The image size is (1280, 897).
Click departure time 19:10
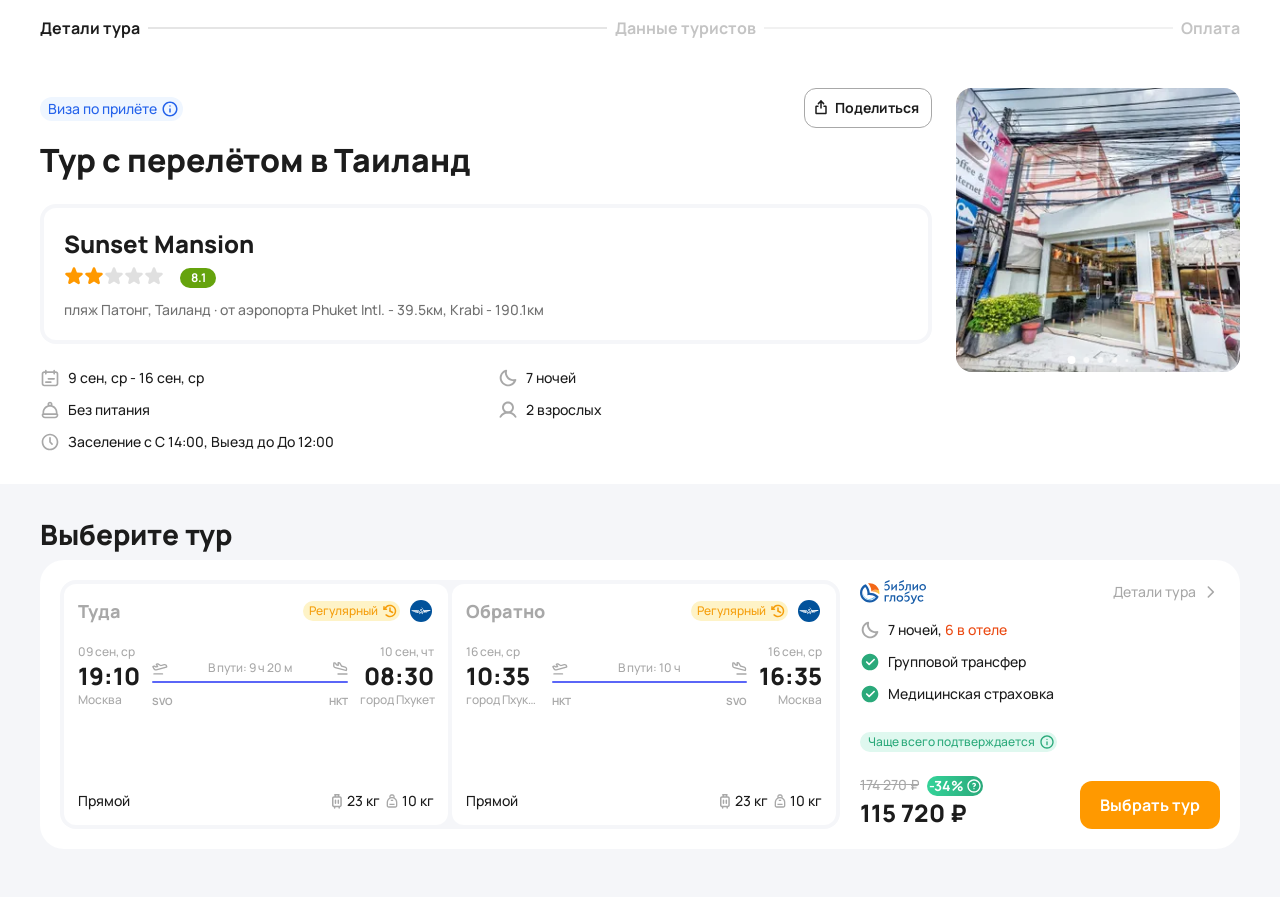(109, 677)
